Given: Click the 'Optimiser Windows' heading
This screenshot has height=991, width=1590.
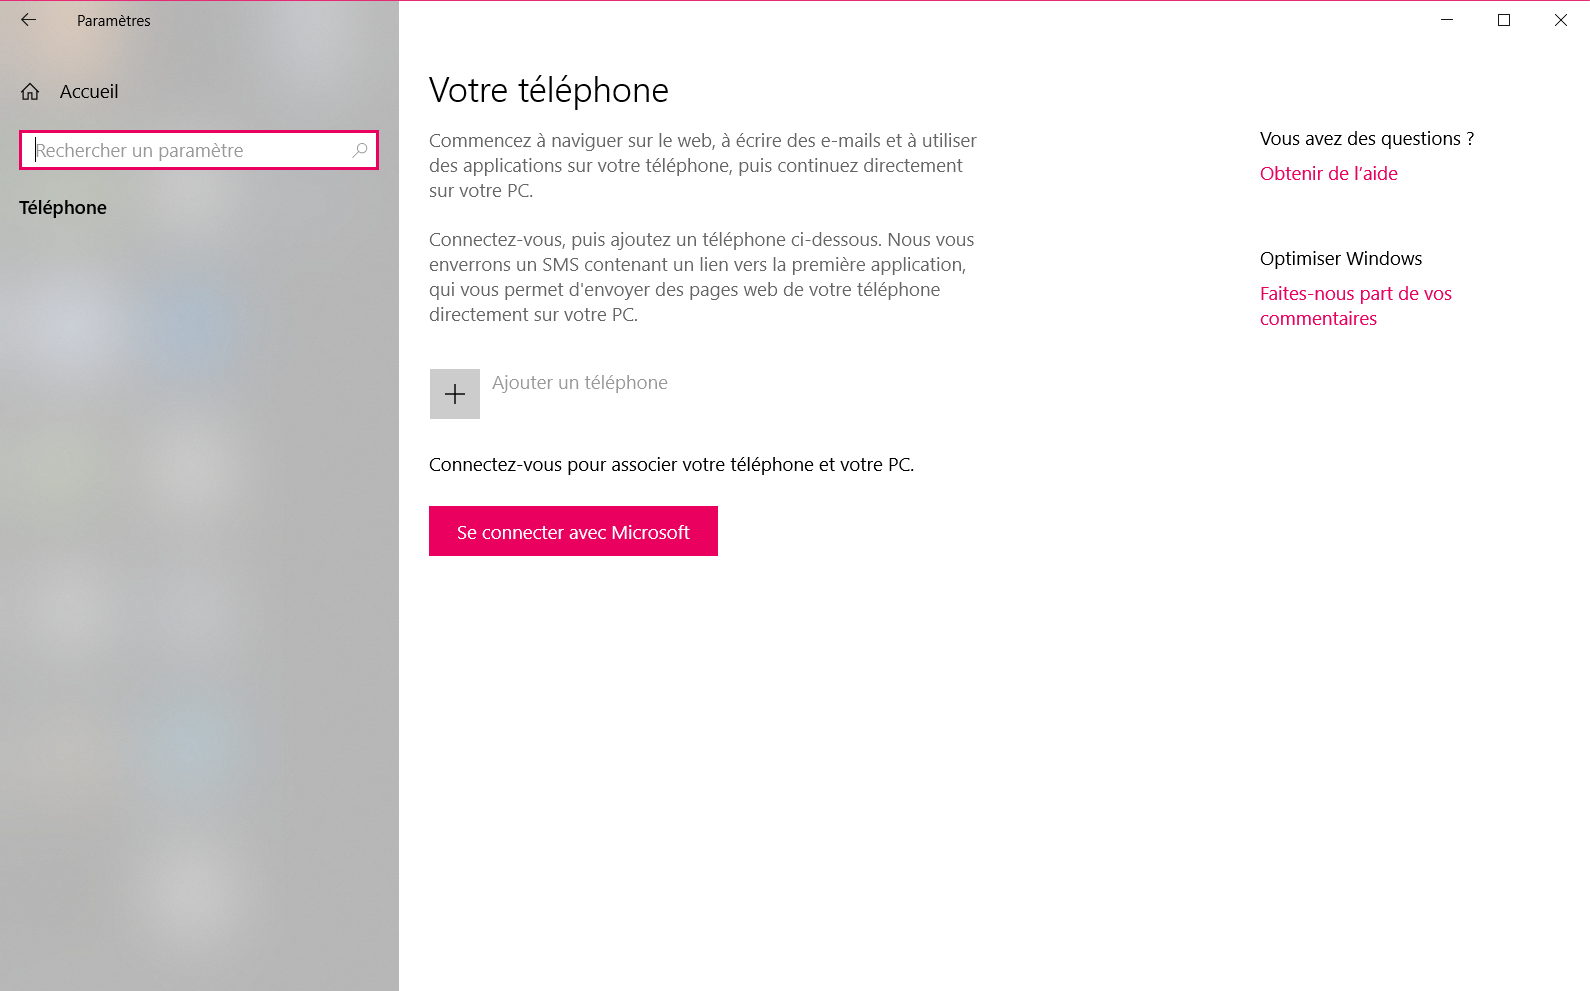Looking at the screenshot, I should click(1340, 259).
